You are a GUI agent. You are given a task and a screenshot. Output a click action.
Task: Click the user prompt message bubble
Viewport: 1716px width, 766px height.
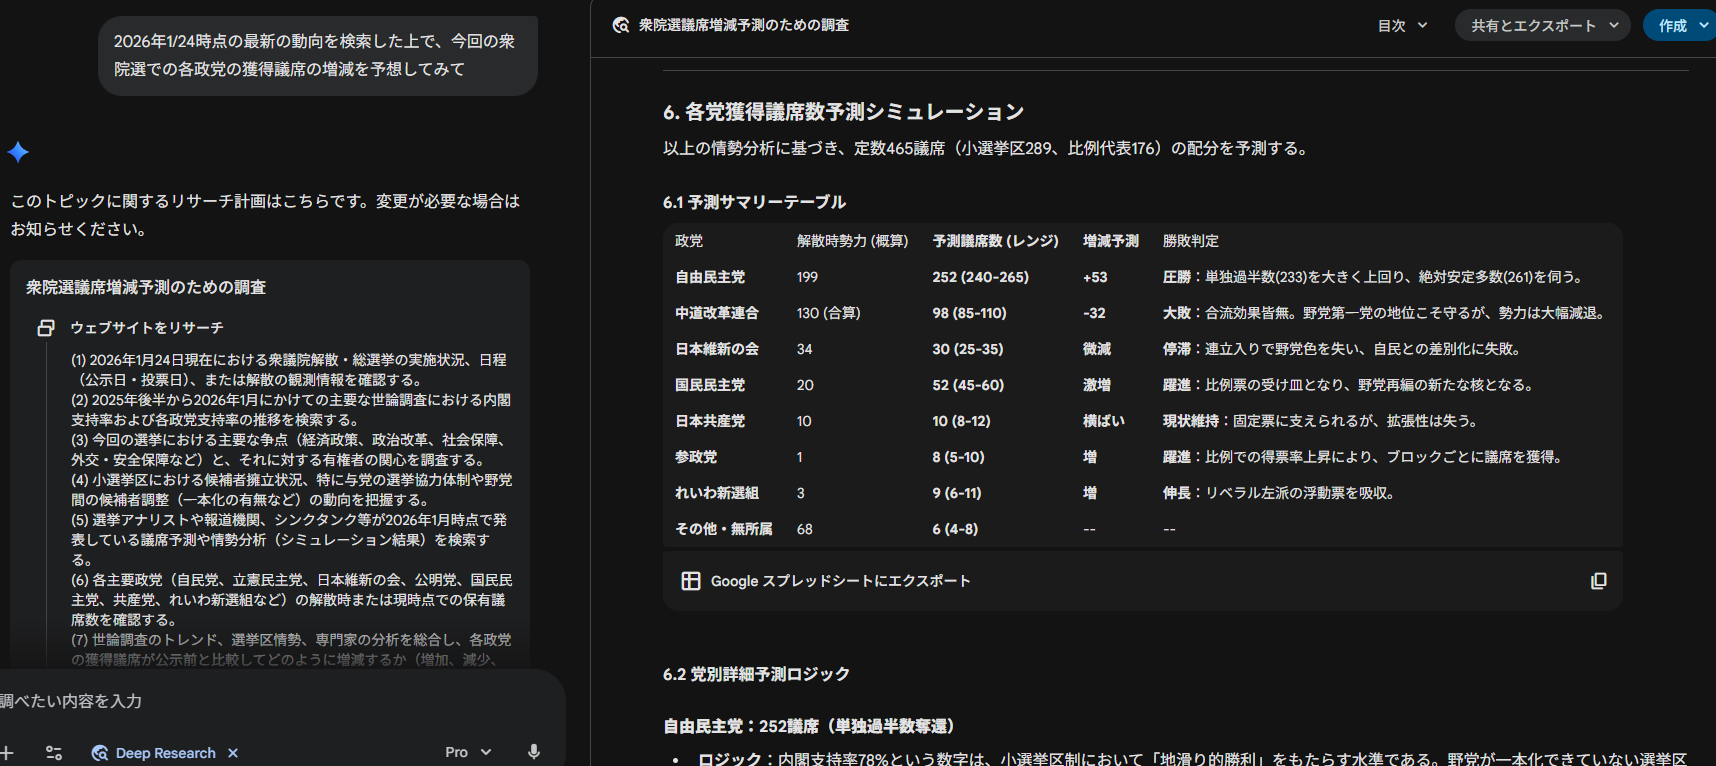tap(317, 55)
